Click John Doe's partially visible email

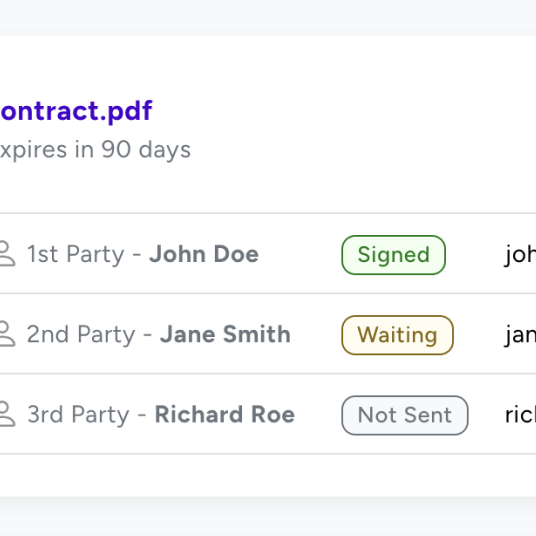pos(520,255)
